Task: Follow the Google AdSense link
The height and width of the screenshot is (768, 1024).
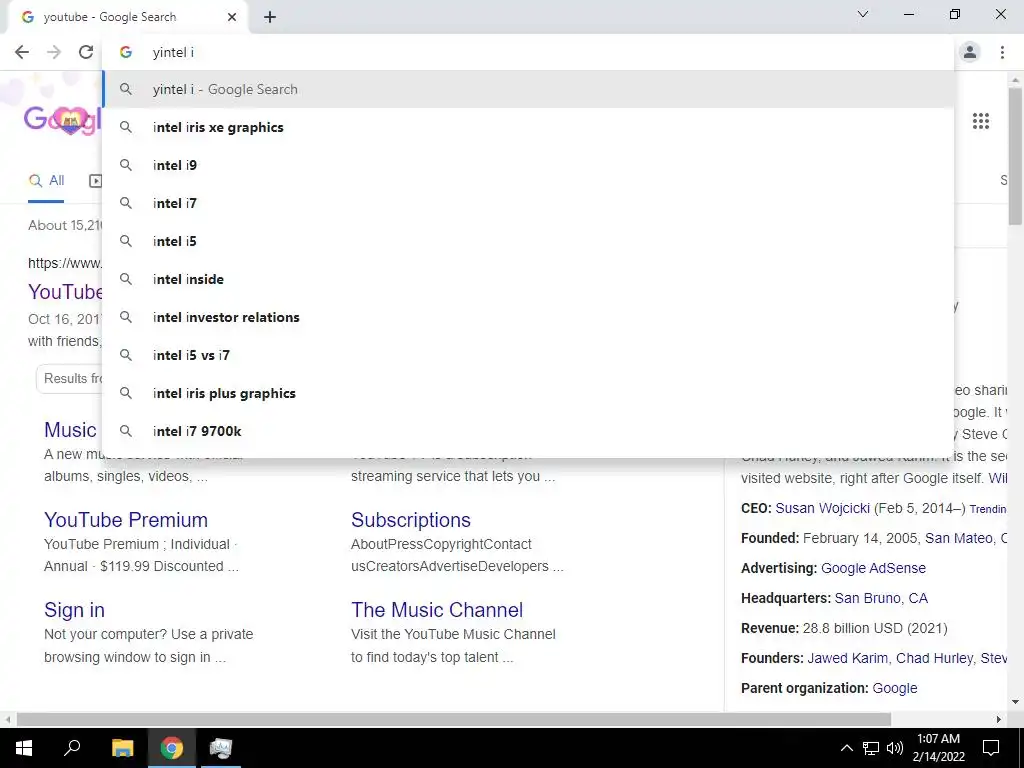Action: tap(873, 568)
